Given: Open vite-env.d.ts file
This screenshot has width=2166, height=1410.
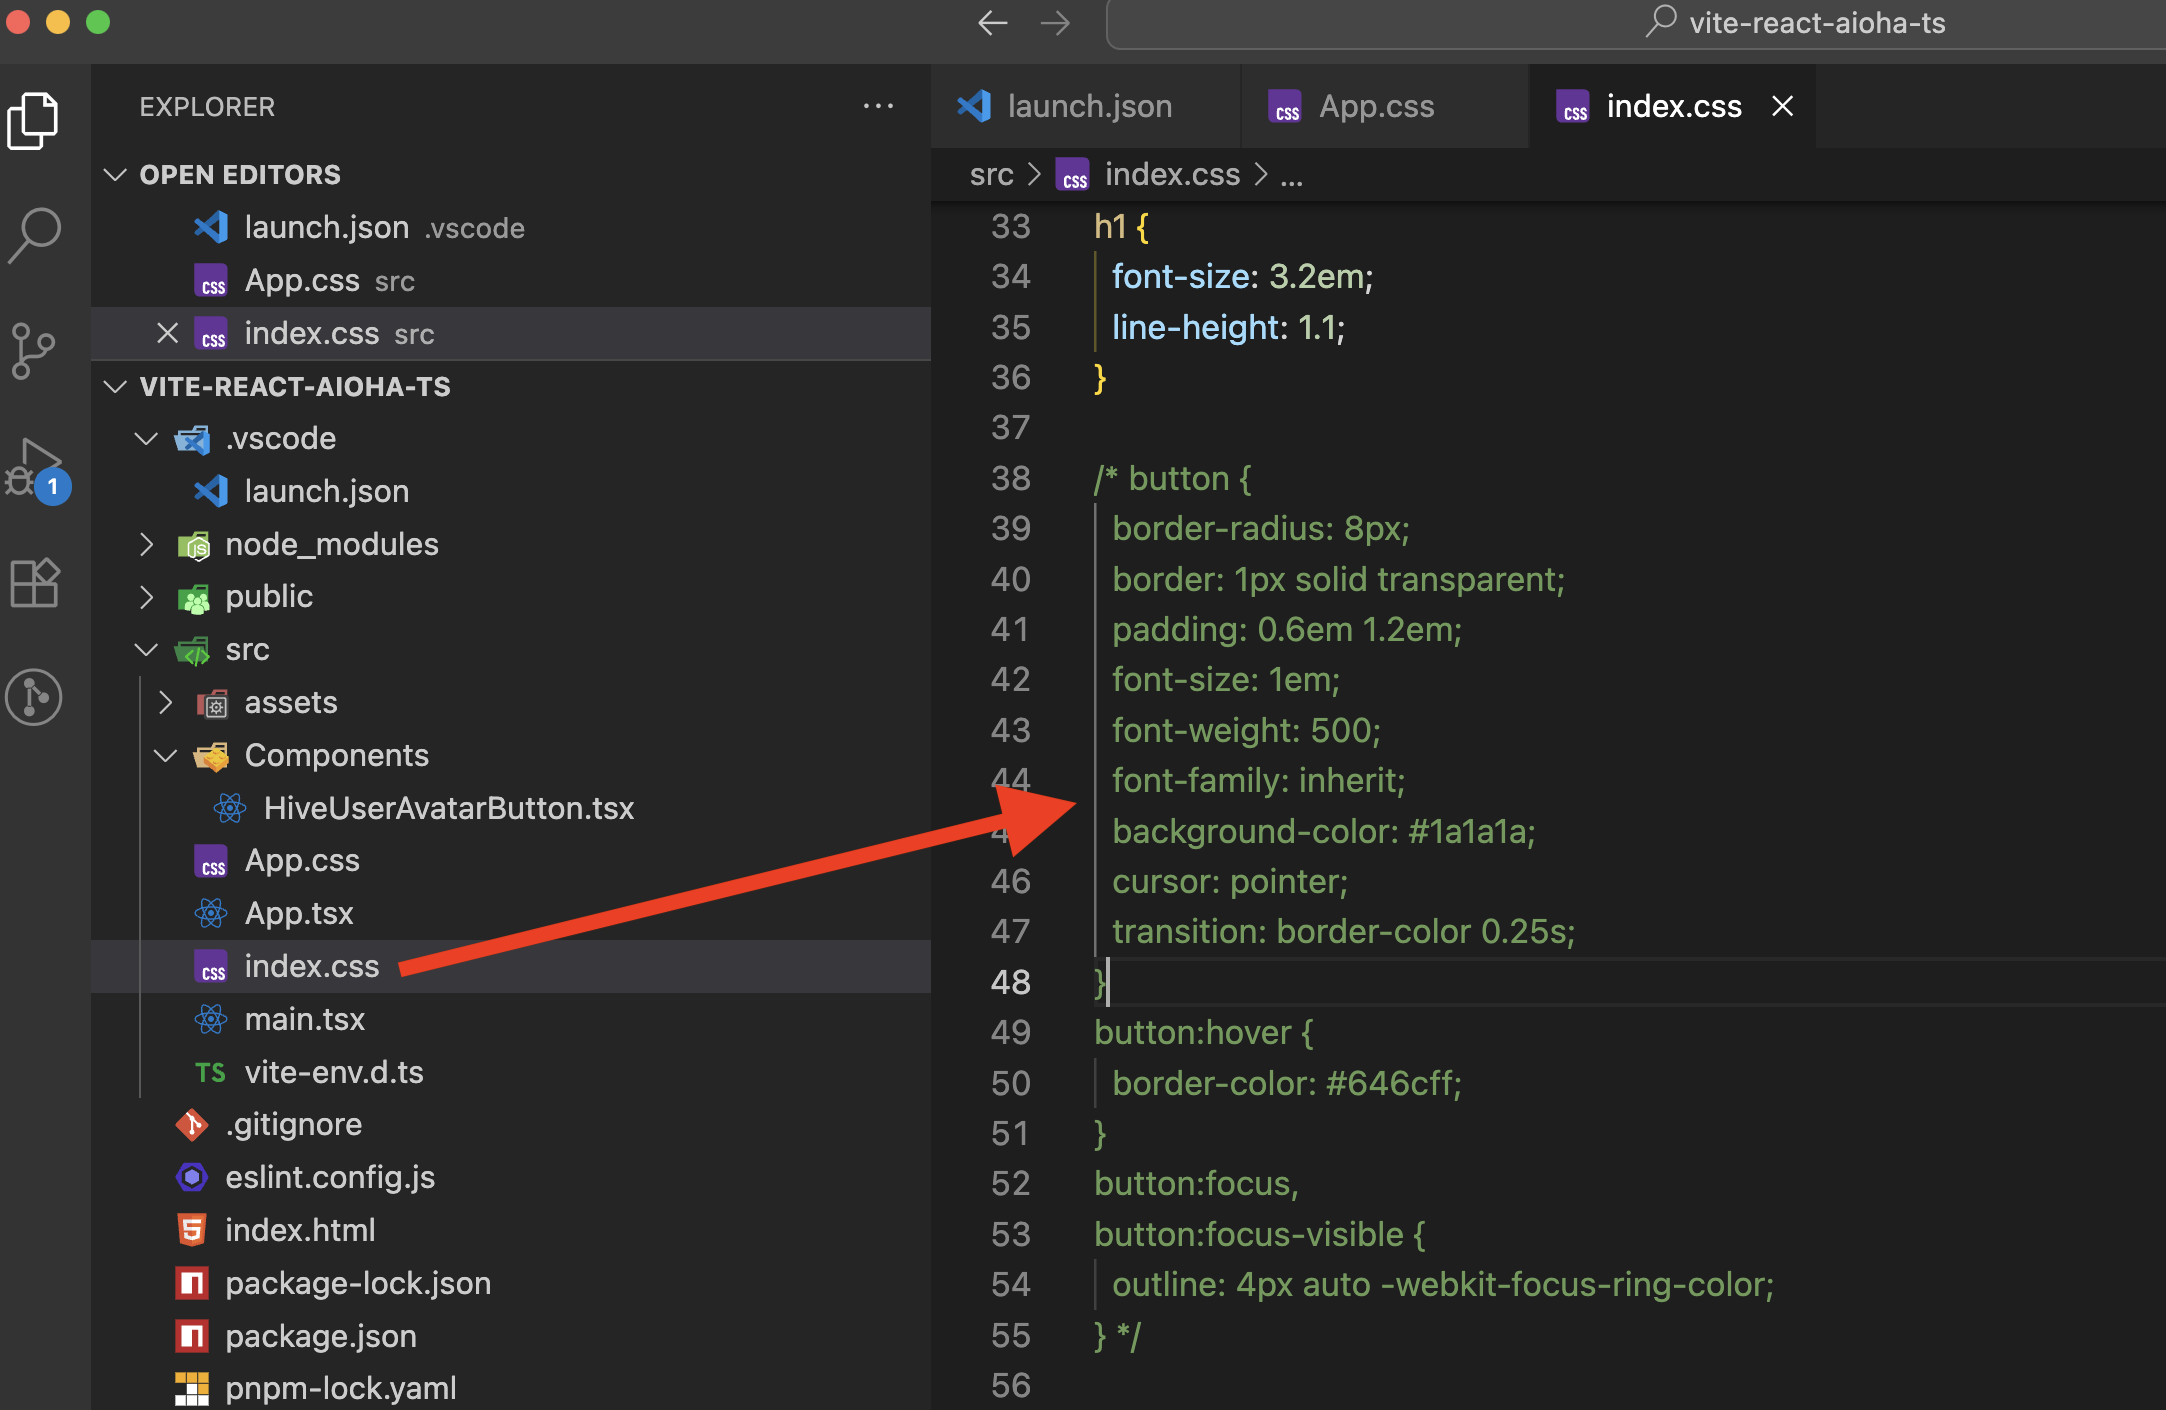Looking at the screenshot, I should (x=511, y=1072).
